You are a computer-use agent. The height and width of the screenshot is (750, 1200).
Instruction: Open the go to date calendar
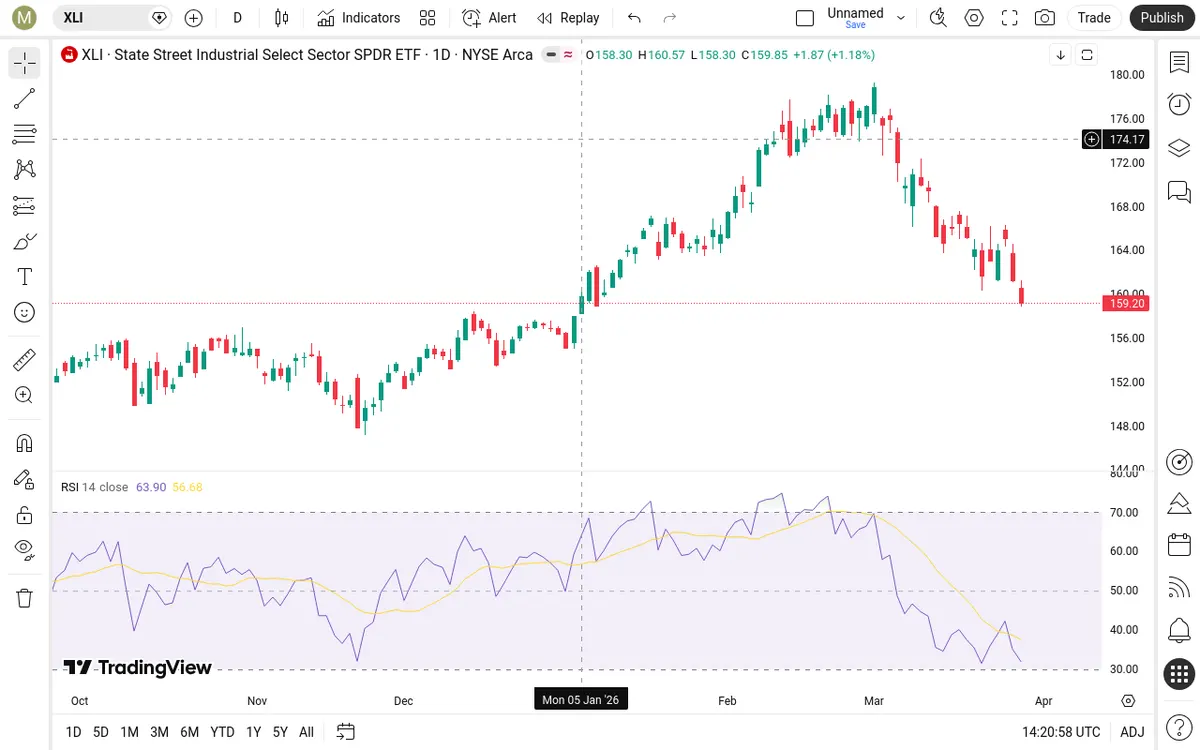pyautogui.click(x=346, y=732)
